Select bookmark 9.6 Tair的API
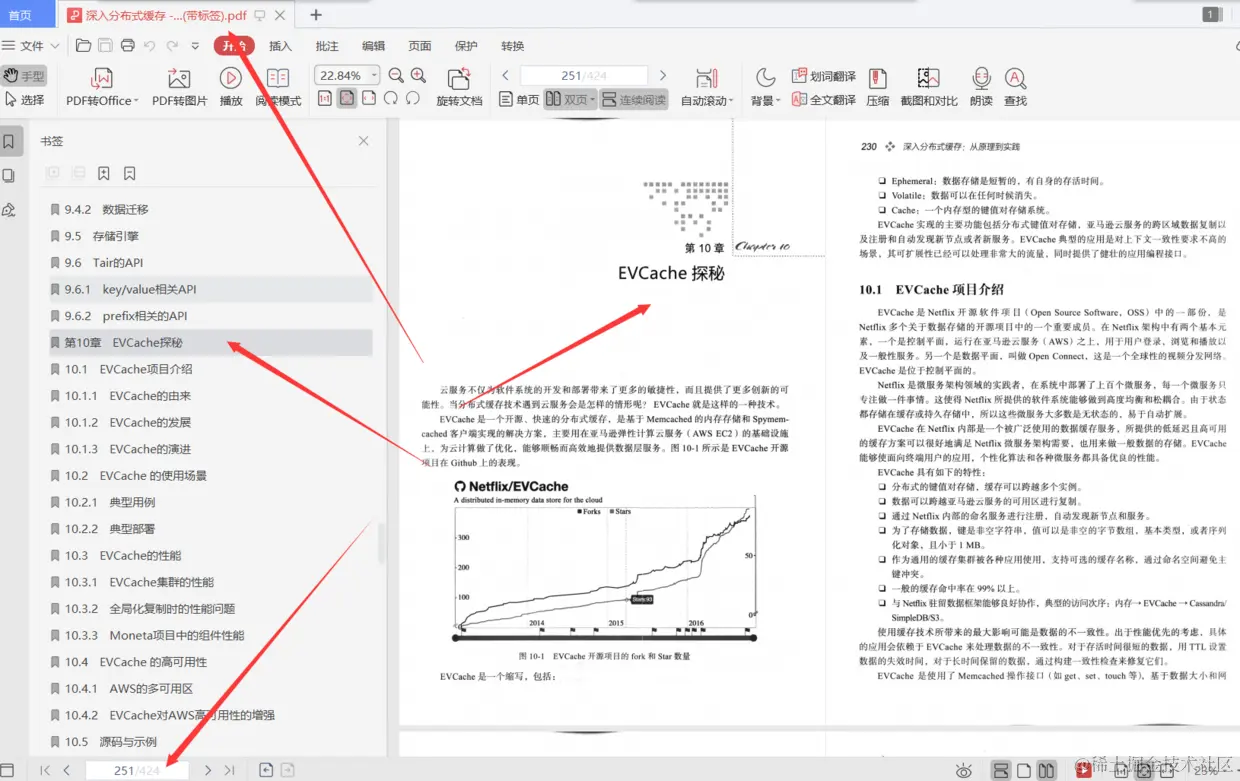1240x781 pixels. click(210, 263)
